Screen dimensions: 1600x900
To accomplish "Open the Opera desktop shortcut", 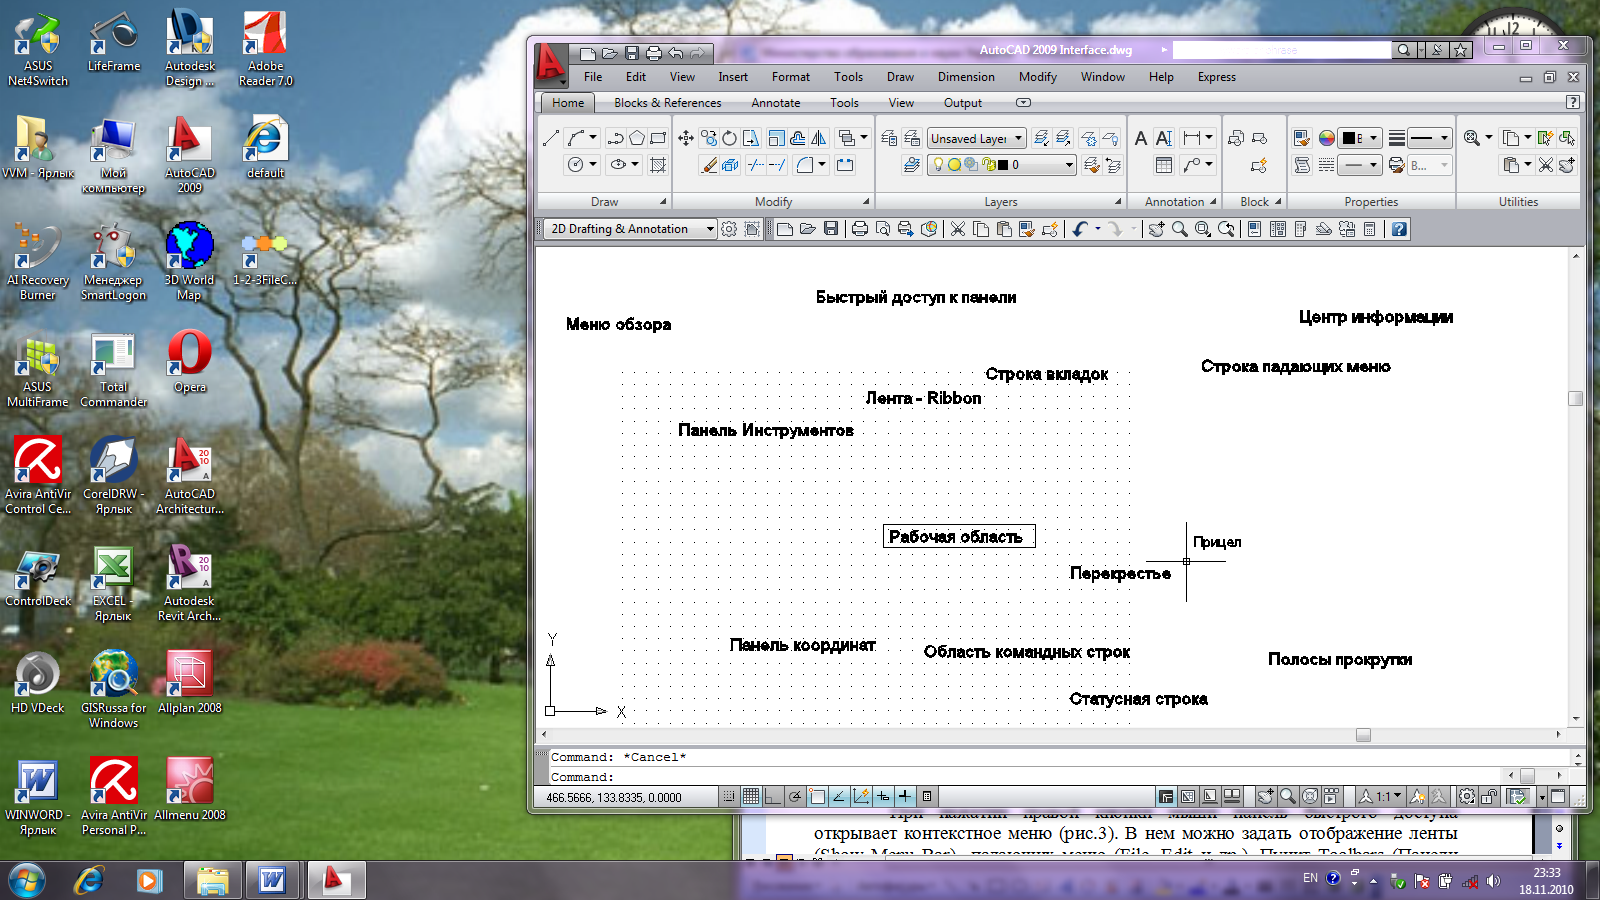I will point(190,363).
